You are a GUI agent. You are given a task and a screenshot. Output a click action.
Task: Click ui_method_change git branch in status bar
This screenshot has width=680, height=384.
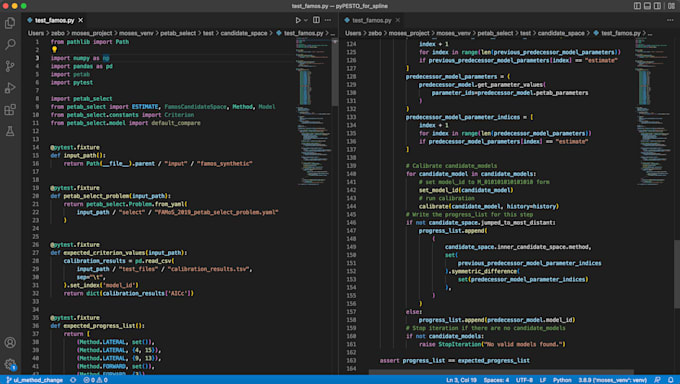point(34,380)
